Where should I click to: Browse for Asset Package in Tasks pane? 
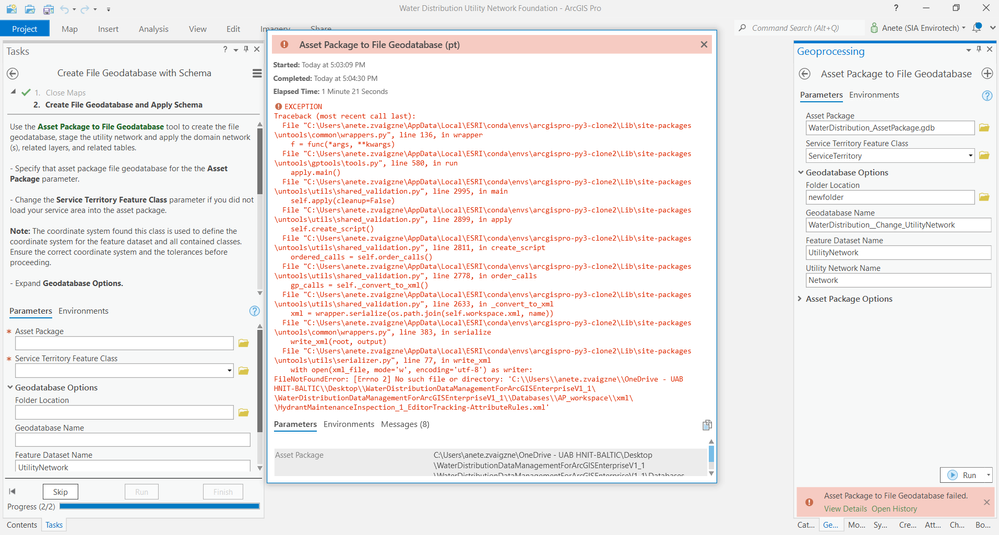[243, 343]
